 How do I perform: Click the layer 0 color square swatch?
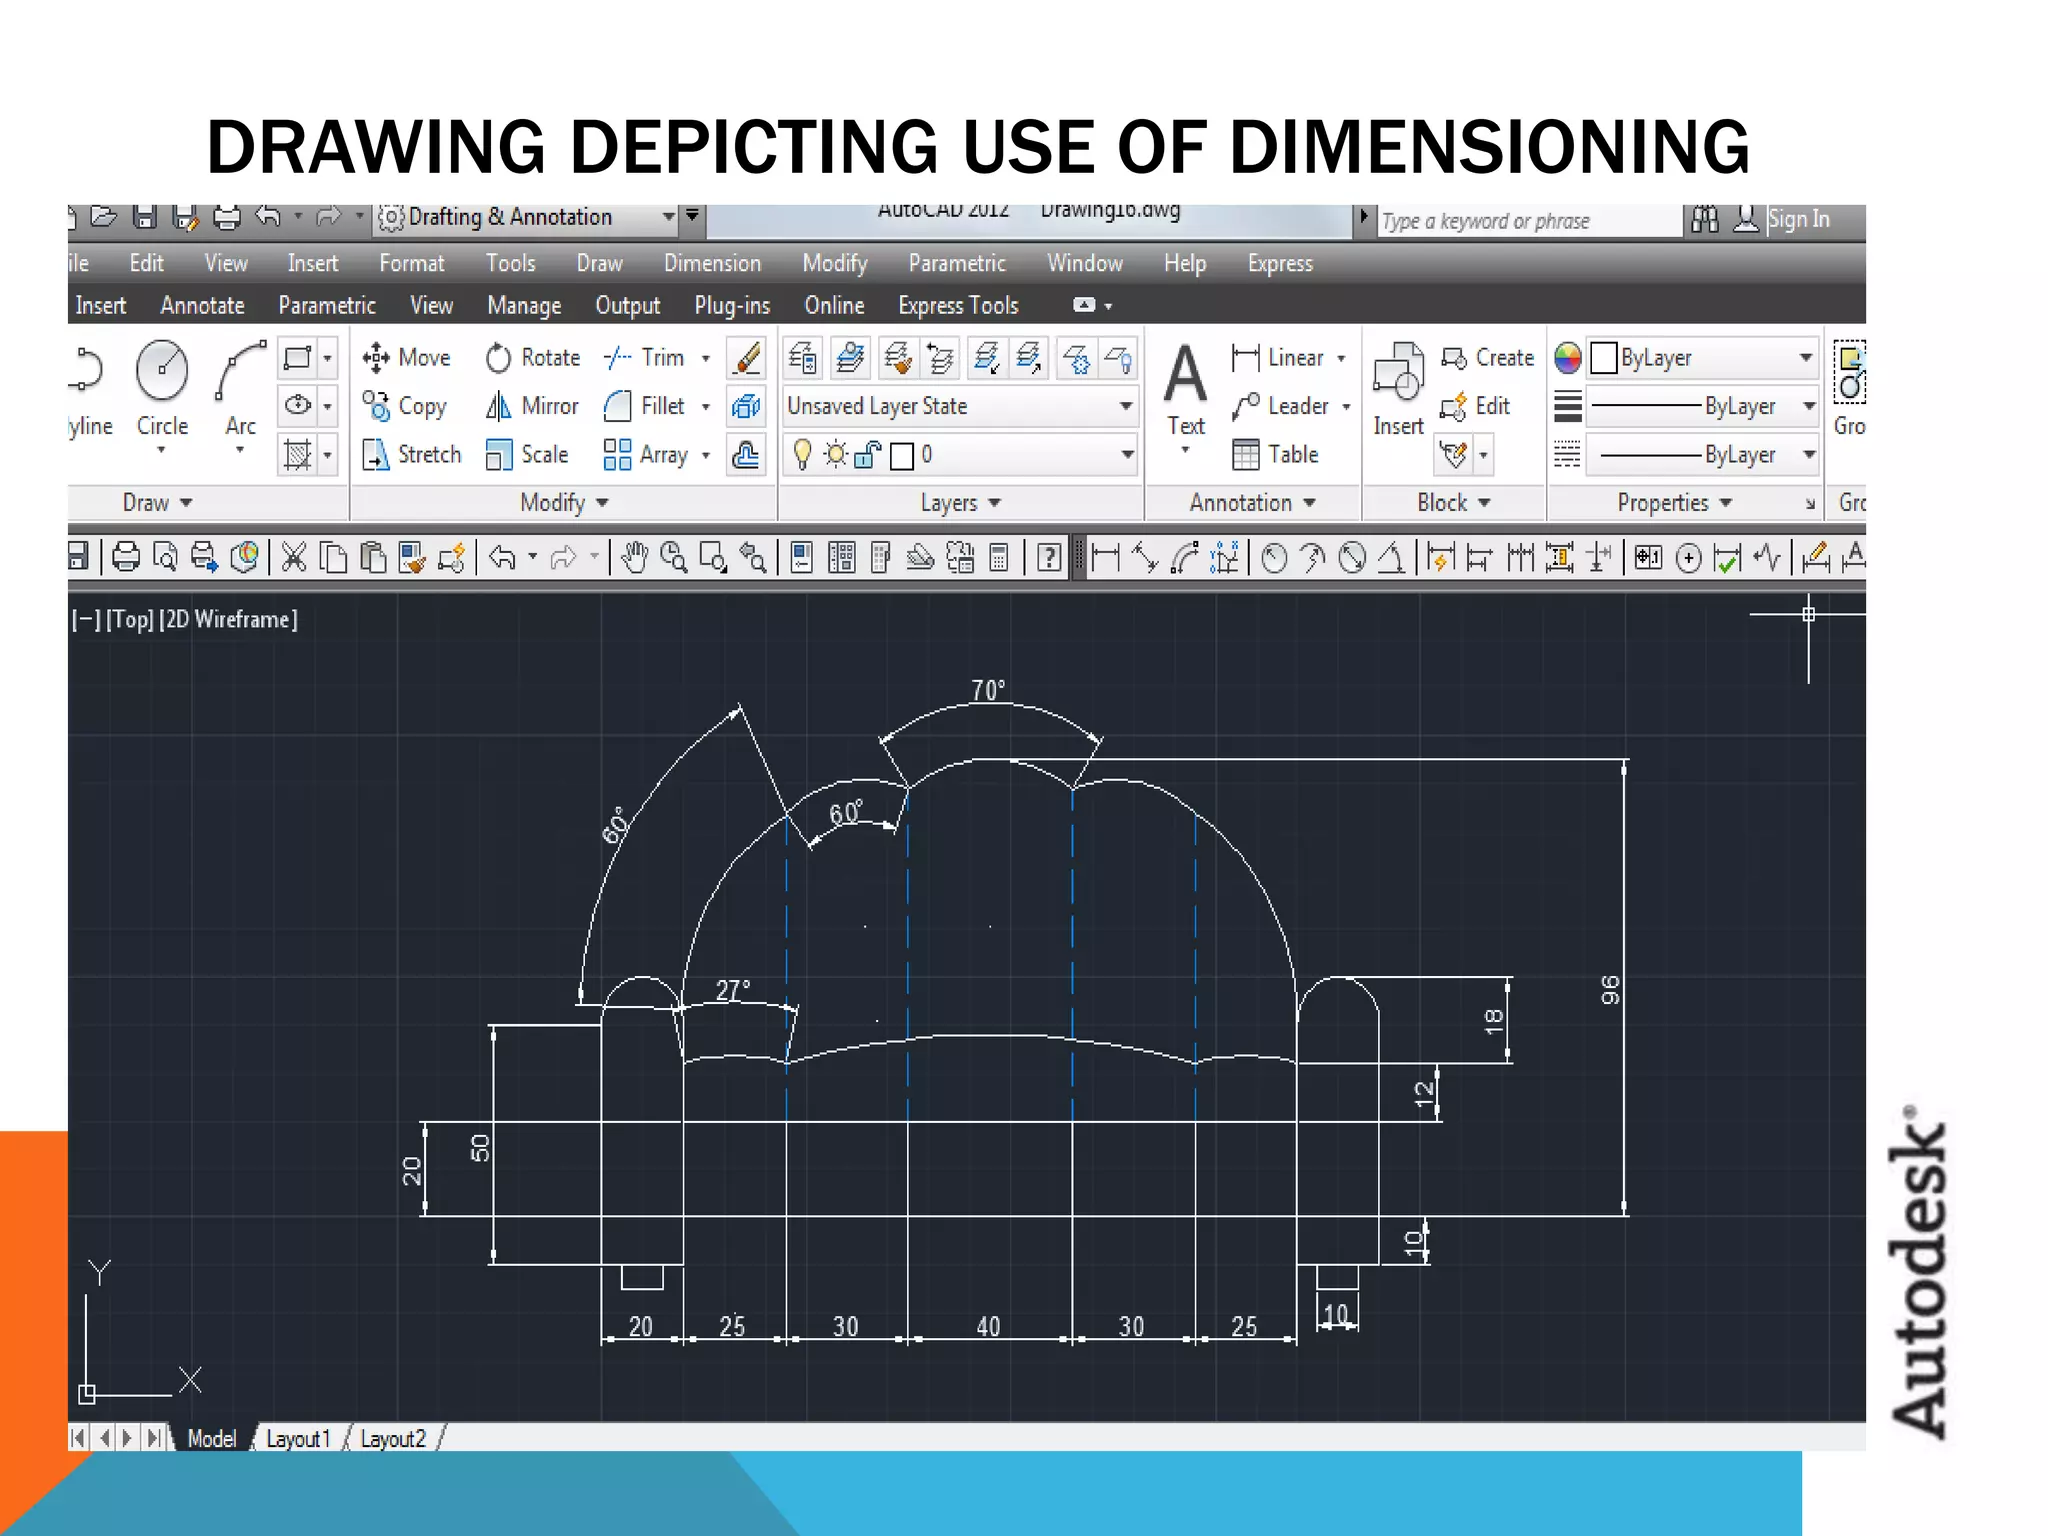click(902, 456)
